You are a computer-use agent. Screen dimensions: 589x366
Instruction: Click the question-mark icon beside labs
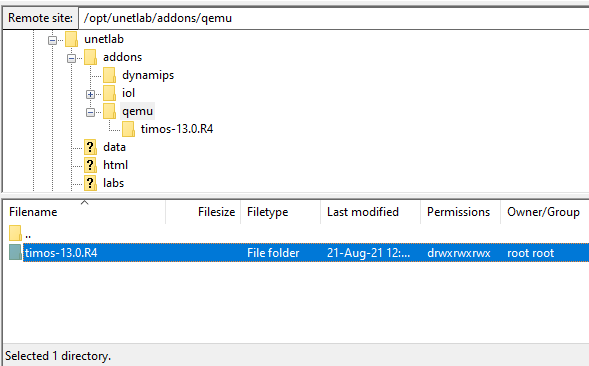90,183
